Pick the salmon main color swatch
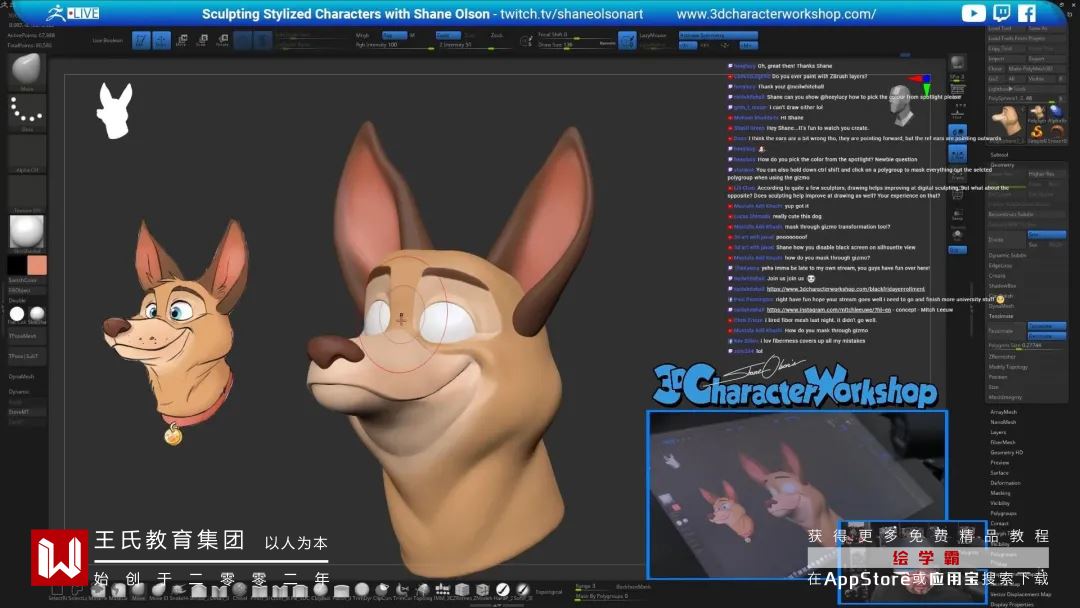The width and height of the screenshot is (1080, 608). 37,265
